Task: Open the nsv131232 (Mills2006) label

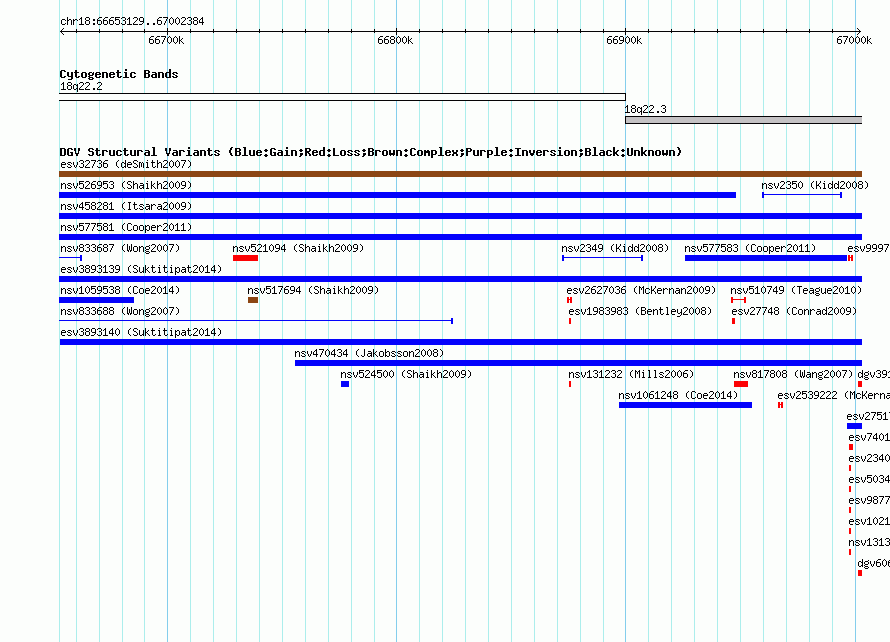Action: pos(631,374)
